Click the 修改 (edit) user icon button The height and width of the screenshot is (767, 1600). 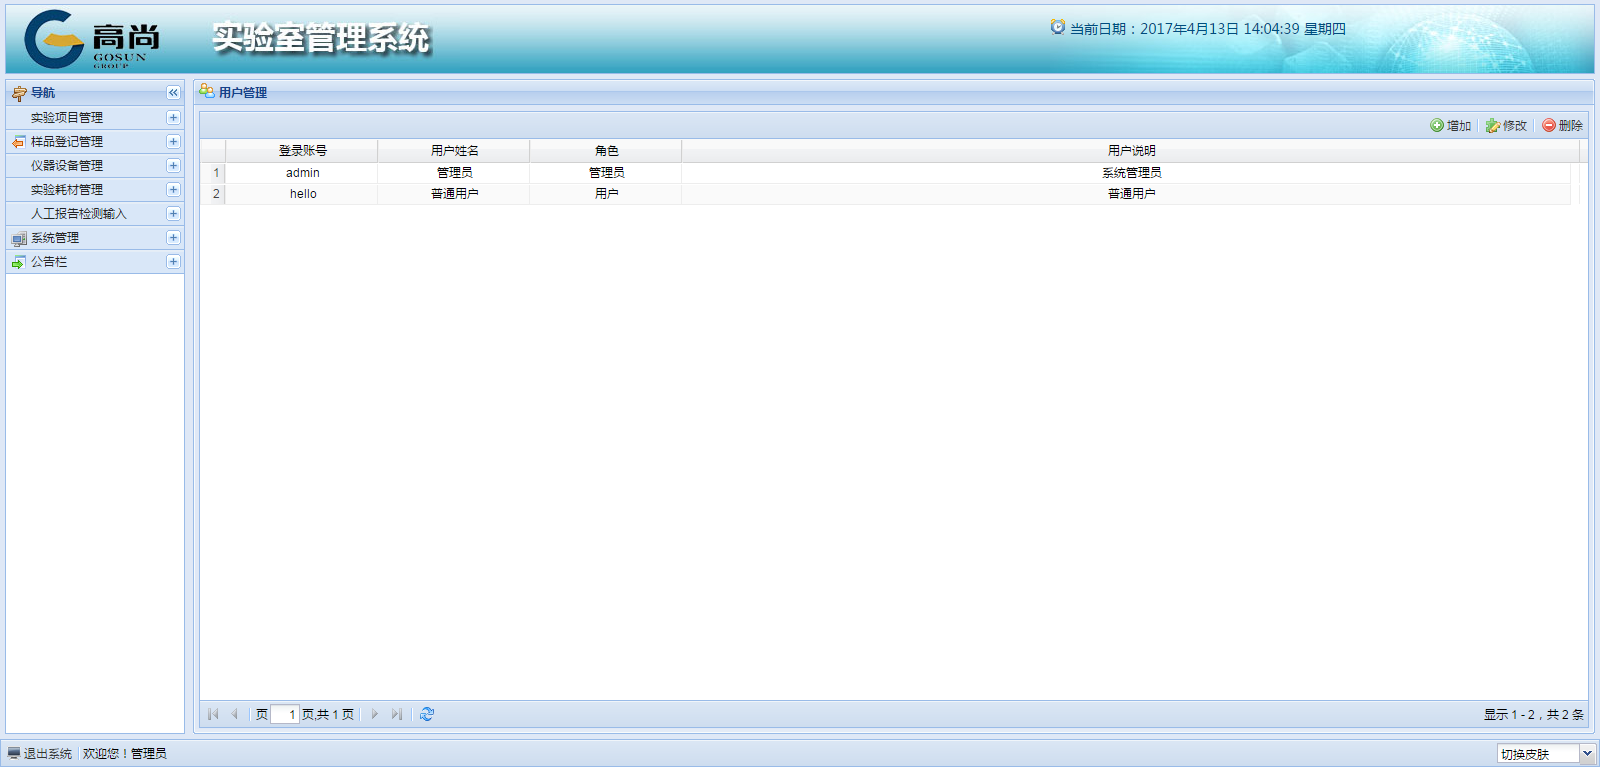(x=1506, y=126)
